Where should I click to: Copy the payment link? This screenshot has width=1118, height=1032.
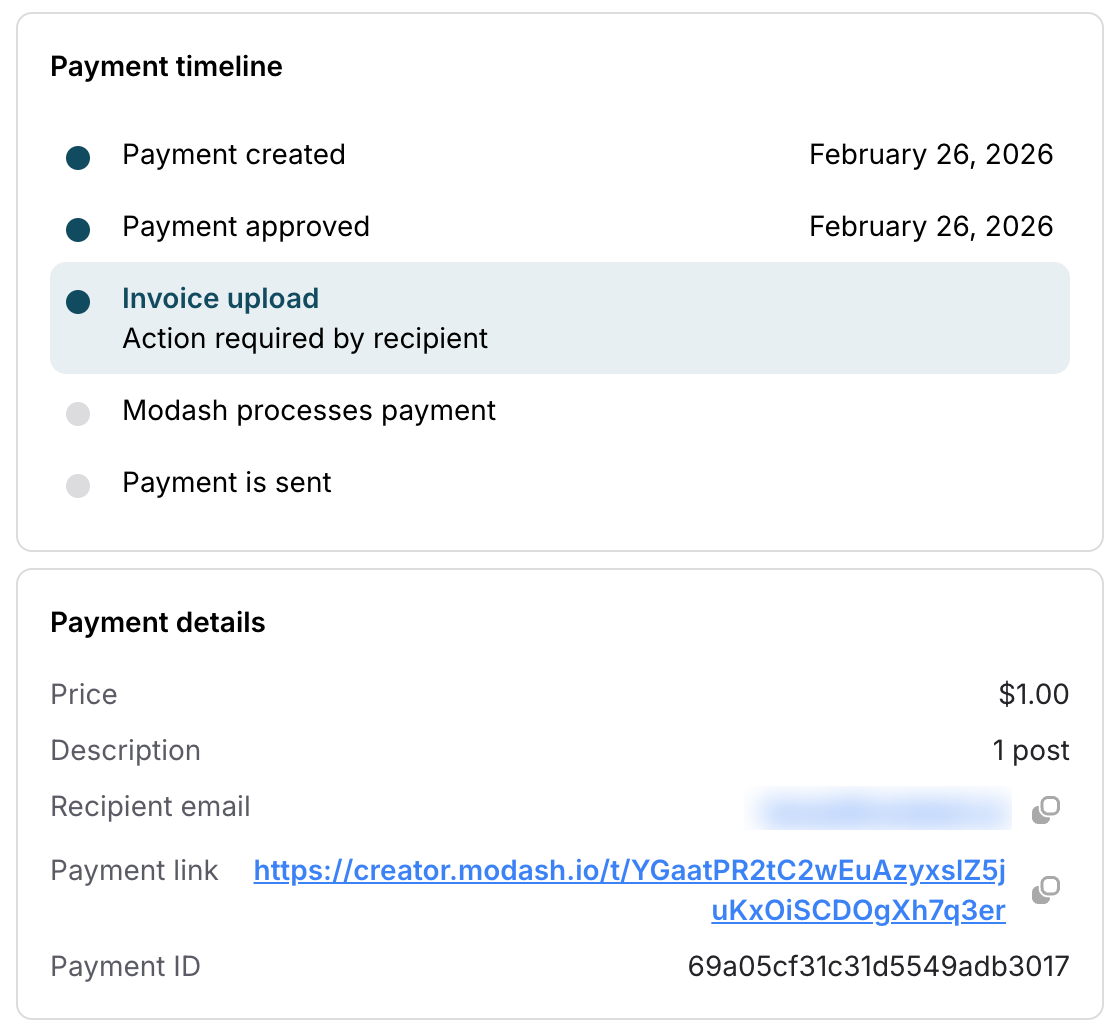pos(1045,889)
